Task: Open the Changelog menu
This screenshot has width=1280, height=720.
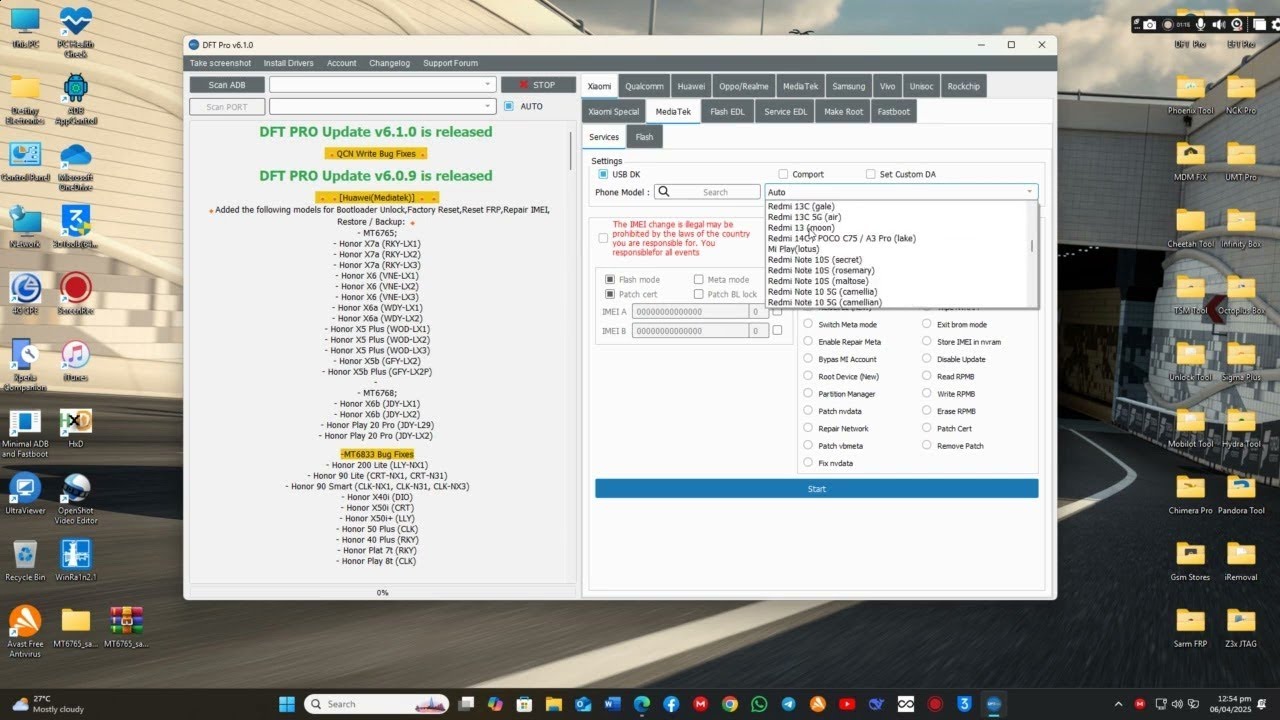Action: [x=389, y=63]
